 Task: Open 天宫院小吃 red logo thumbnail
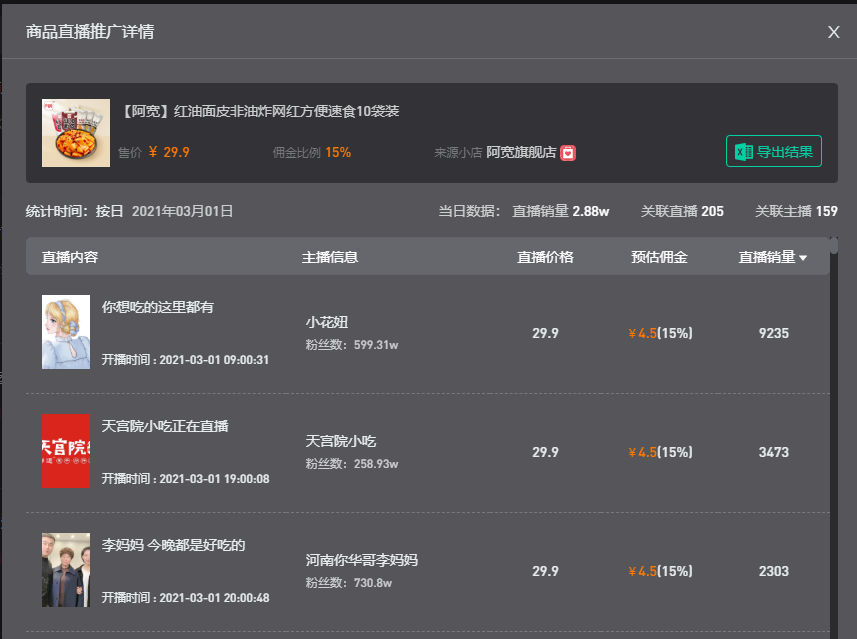[66, 451]
